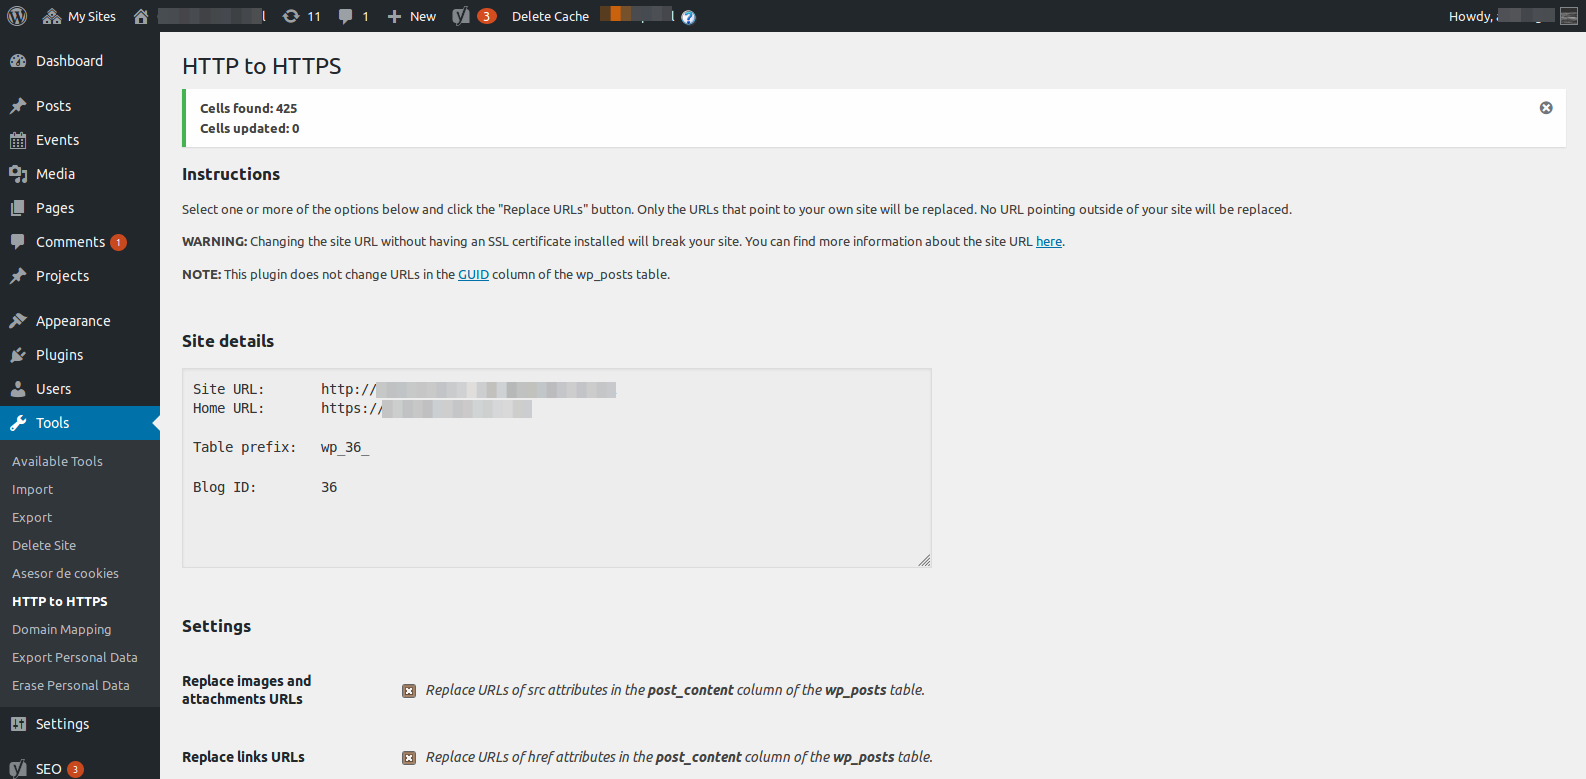Follow the 'here' site URL info link

[x=1048, y=242]
